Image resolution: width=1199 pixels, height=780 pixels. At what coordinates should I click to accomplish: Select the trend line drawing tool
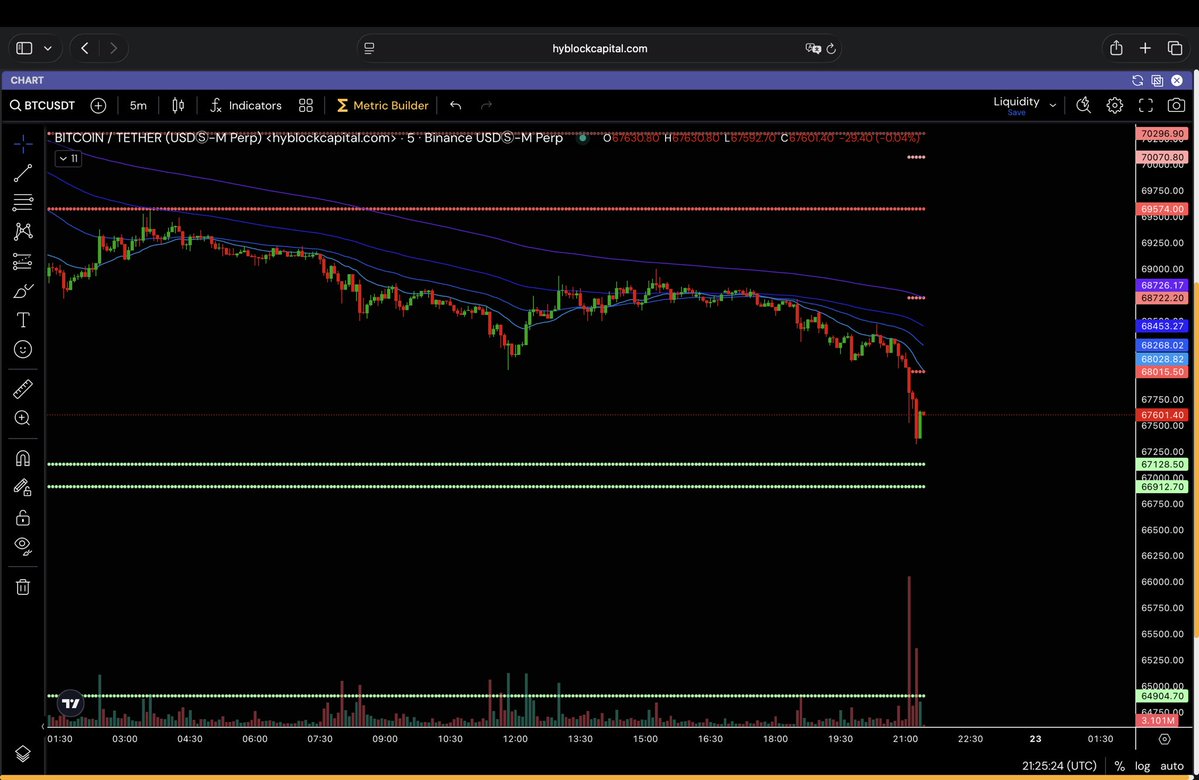coord(23,174)
